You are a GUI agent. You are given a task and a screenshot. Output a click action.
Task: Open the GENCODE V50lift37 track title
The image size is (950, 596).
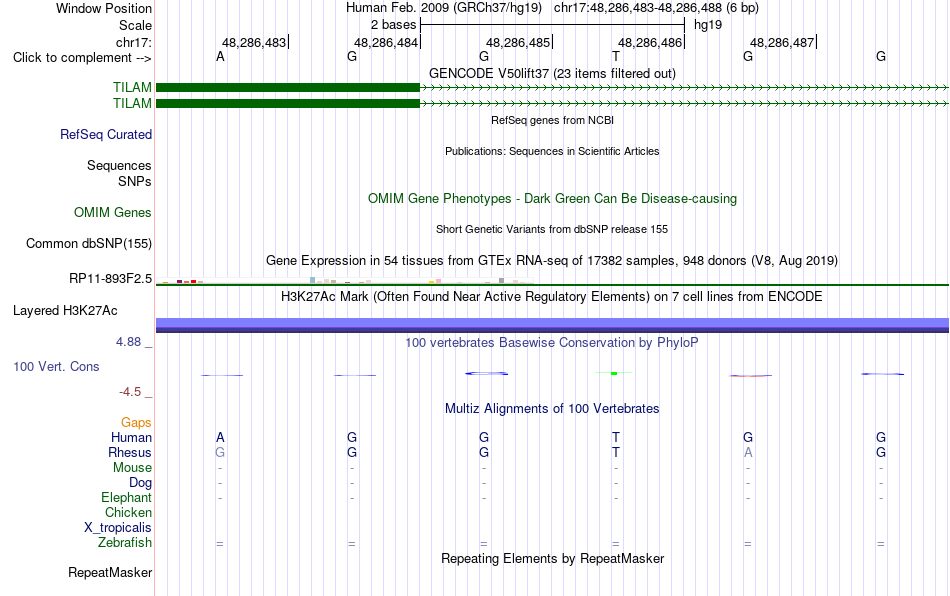pyautogui.click(x=553, y=73)
